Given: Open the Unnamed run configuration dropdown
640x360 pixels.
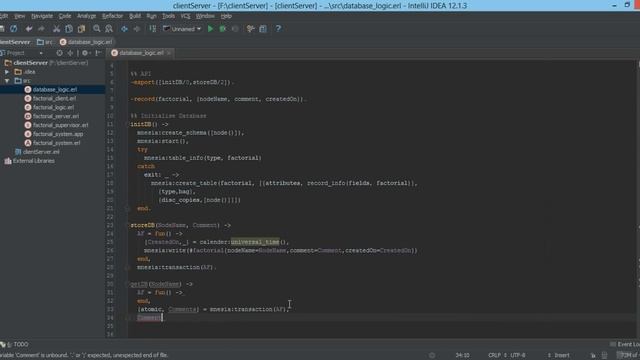Looking at the screenshot, I should pyautogui.click(x=182, y=29).
